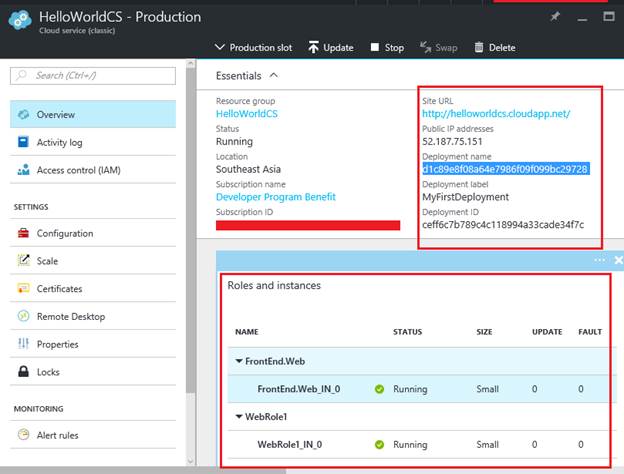This screenshot has width=624, height=474.
Task: Focus the Search (Ctrl+/) field
Action: click(93, 76)
